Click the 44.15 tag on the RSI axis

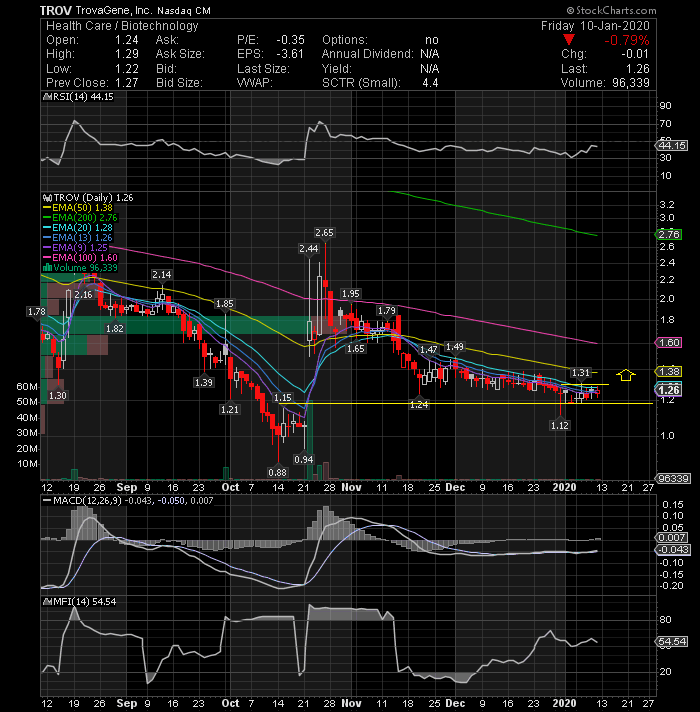tap(672, 146)
